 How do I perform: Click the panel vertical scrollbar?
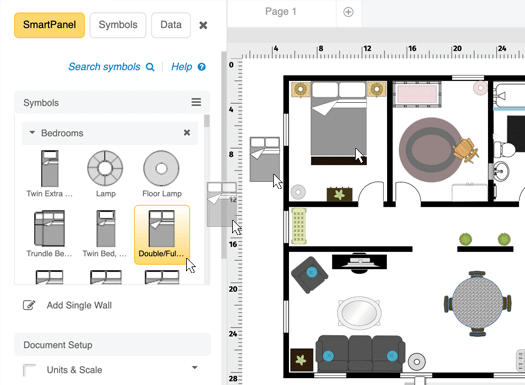224,155
